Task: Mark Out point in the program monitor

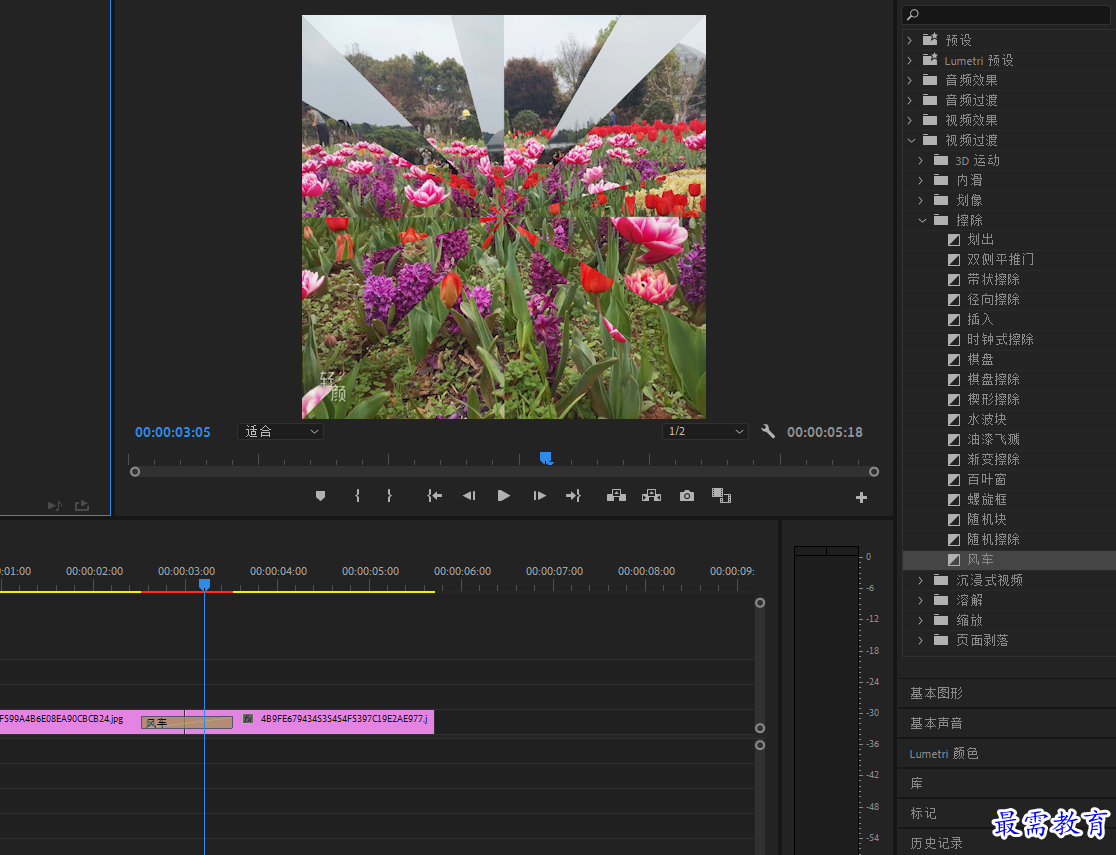Action: pos(389,496)
